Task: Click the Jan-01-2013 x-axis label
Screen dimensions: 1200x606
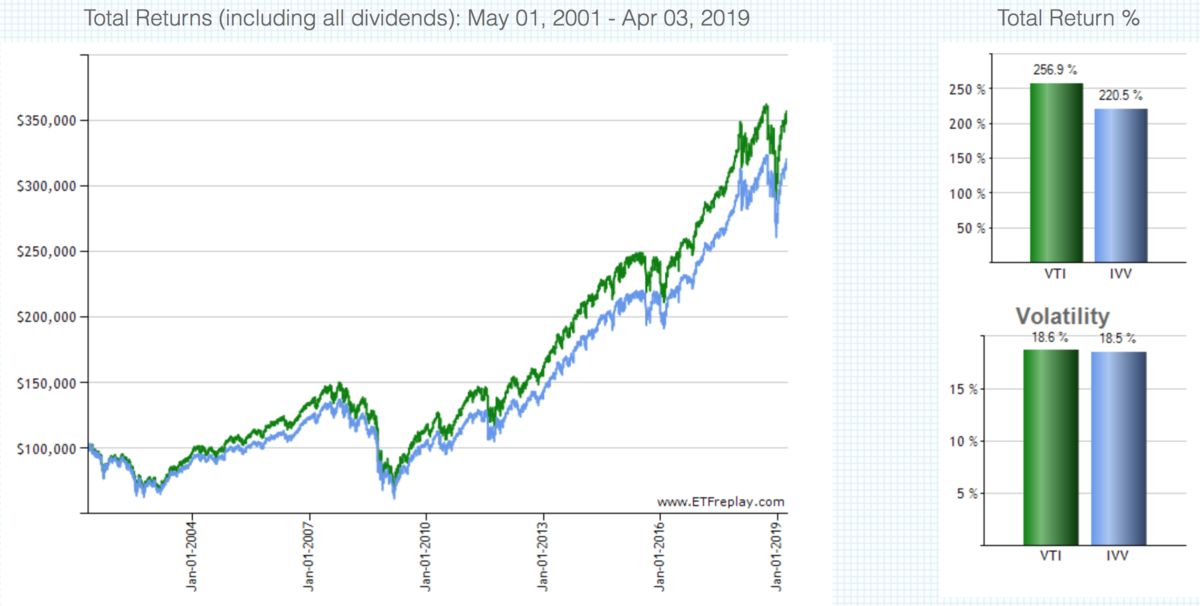Action: click(x=544, y=557)
